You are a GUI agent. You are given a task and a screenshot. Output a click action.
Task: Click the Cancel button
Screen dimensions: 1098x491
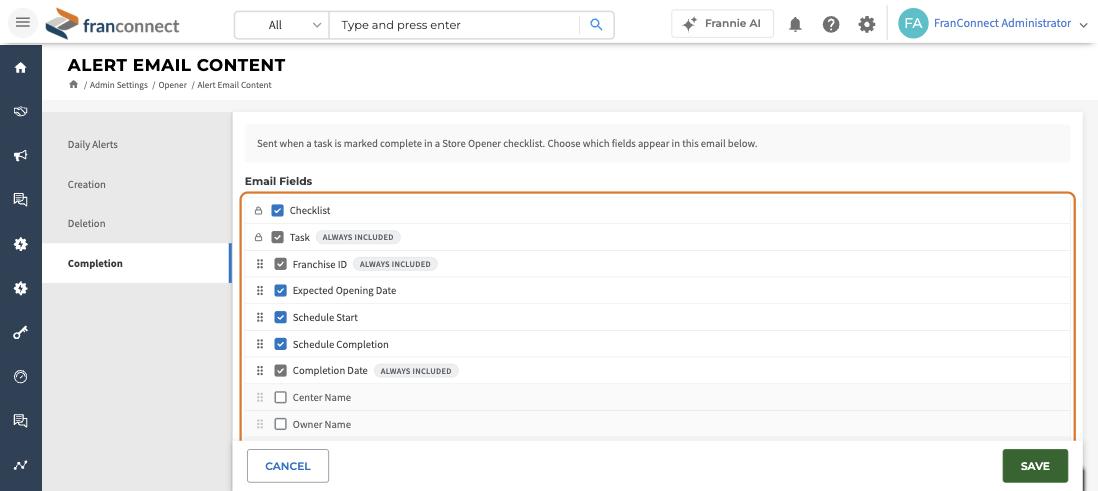[x=288, y=466]
